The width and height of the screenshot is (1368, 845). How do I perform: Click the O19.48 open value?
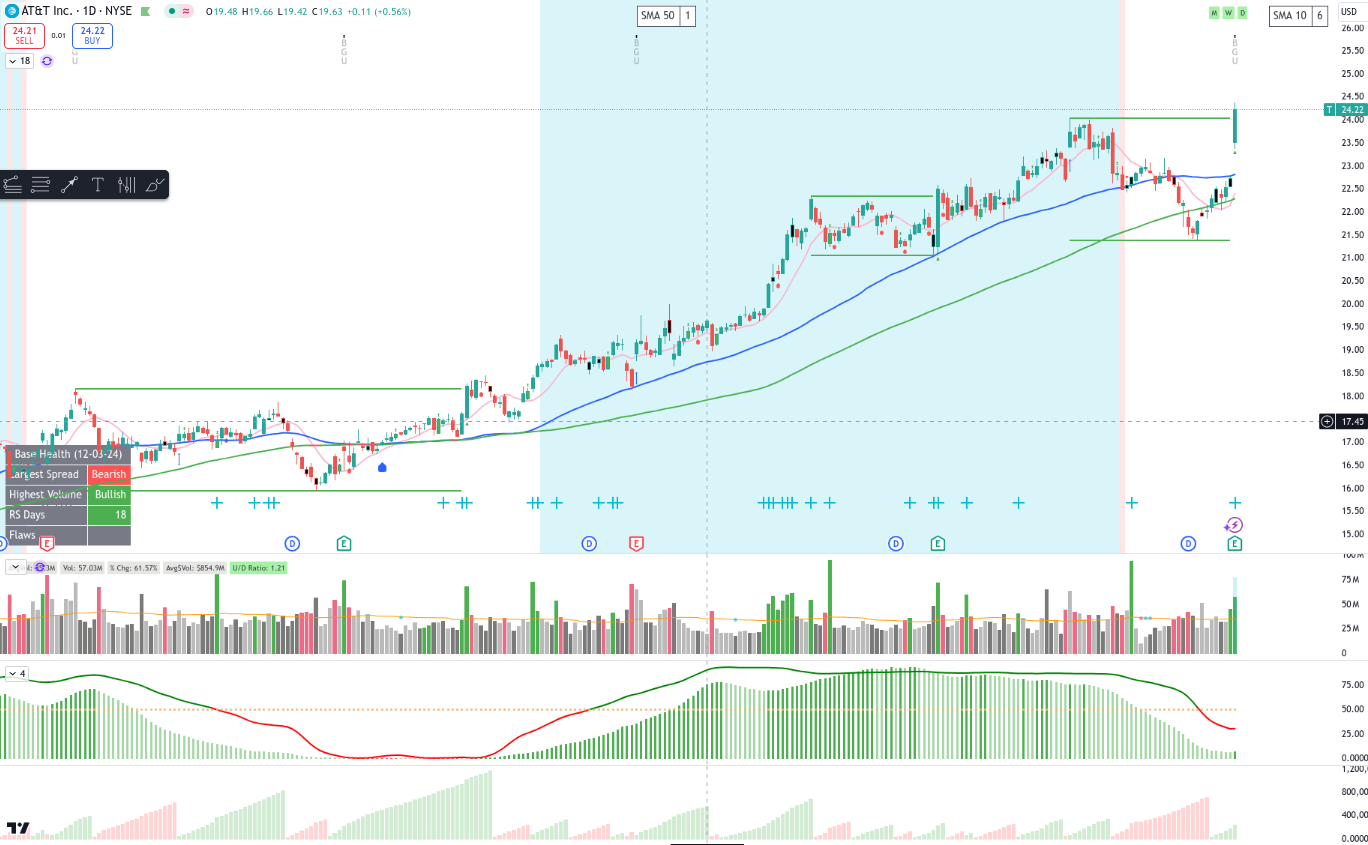(222, 11)
